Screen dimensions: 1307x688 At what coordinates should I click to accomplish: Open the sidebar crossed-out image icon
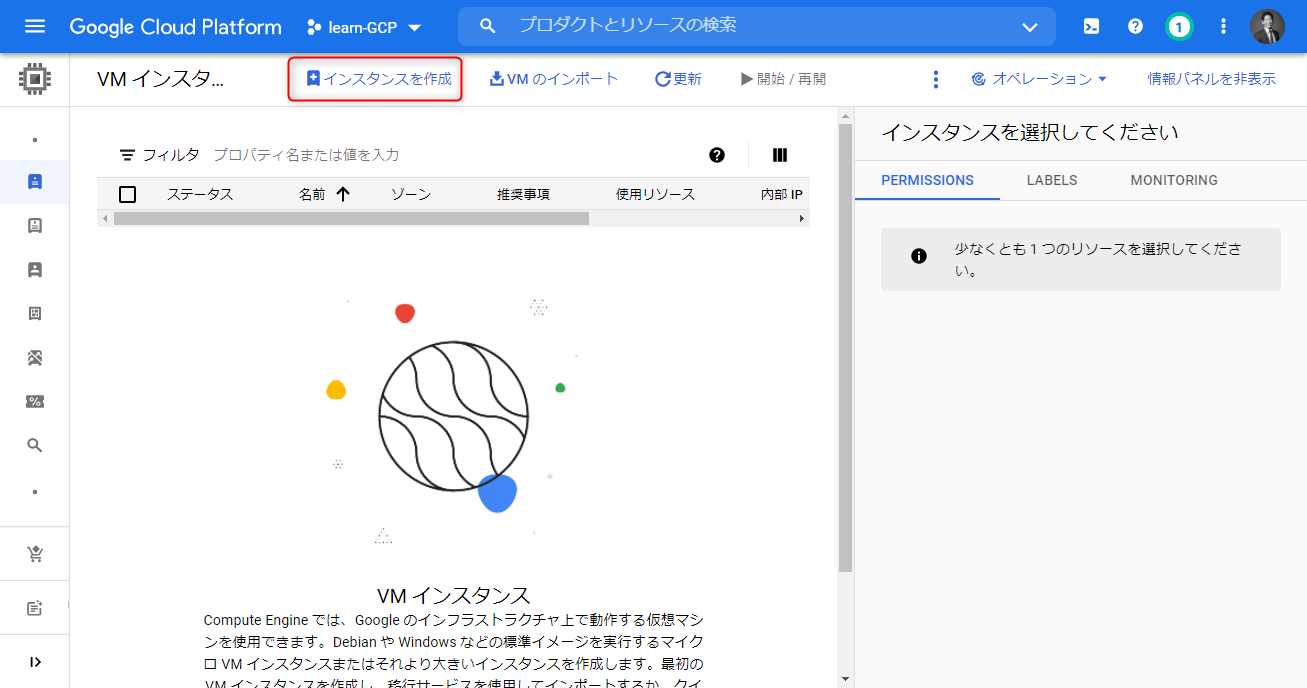tap(35, 358)
